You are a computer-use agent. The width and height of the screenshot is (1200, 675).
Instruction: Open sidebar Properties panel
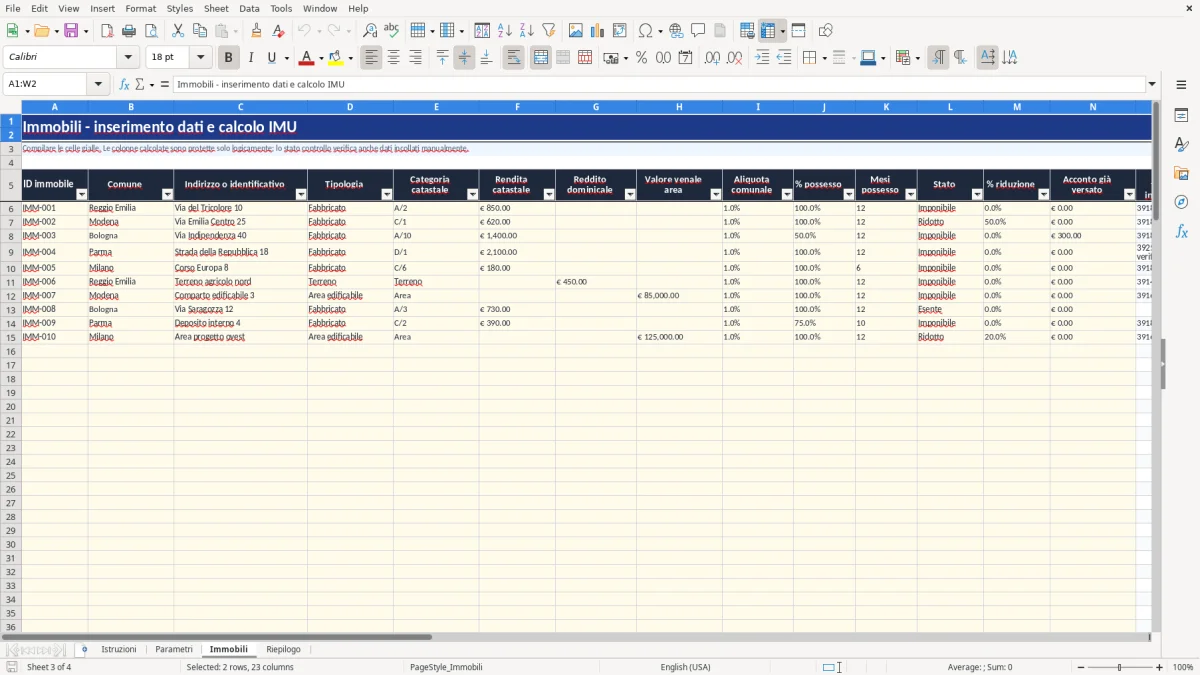(x=1181, y=116)
